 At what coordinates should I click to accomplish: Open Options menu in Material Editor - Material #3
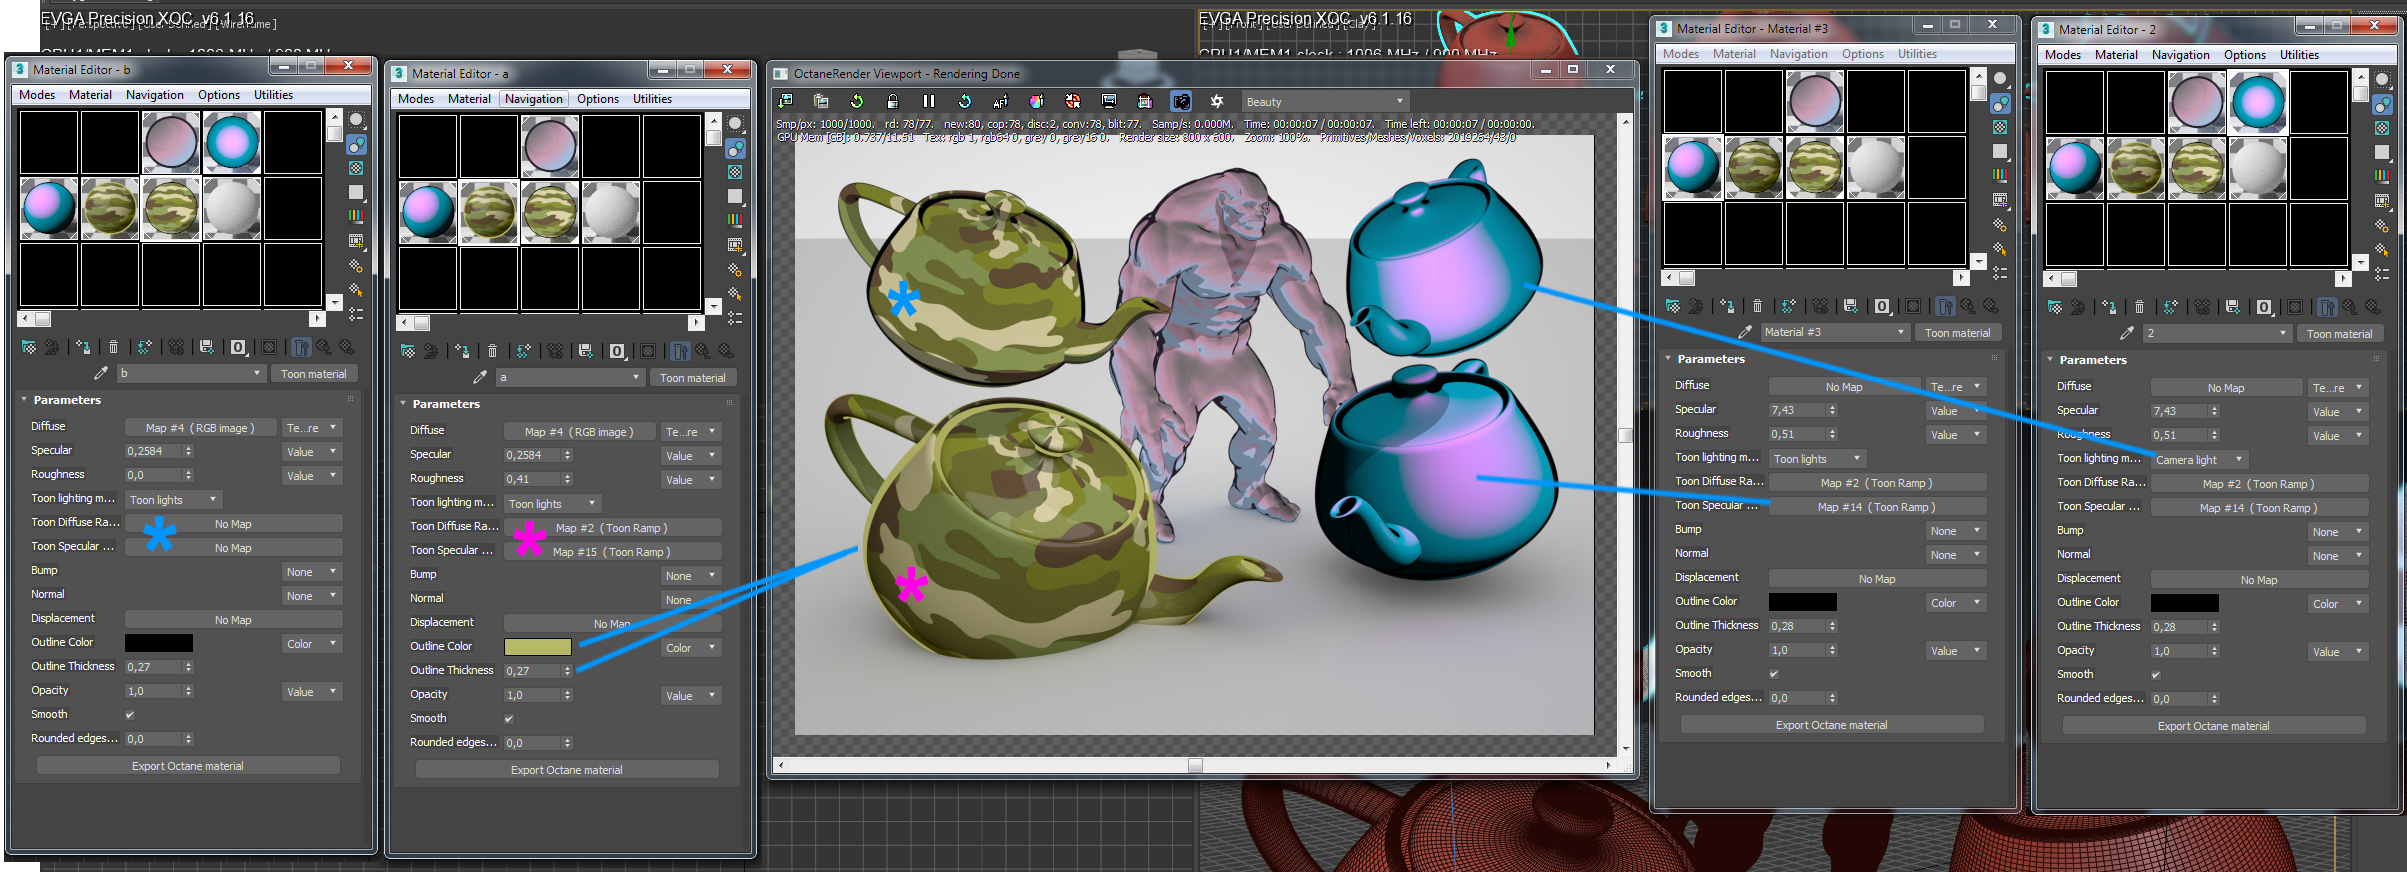pos(1863,54)
